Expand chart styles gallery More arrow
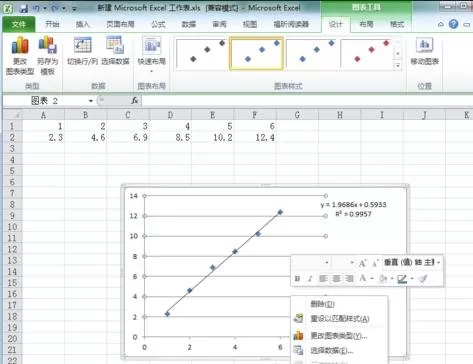Screen dimensions: 473x364 click(398, 66)
